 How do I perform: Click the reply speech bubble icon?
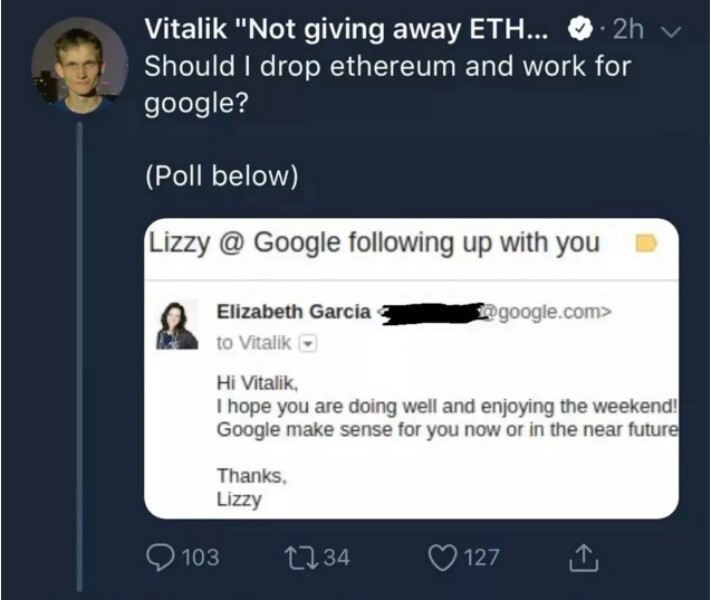tap(159, 556)
